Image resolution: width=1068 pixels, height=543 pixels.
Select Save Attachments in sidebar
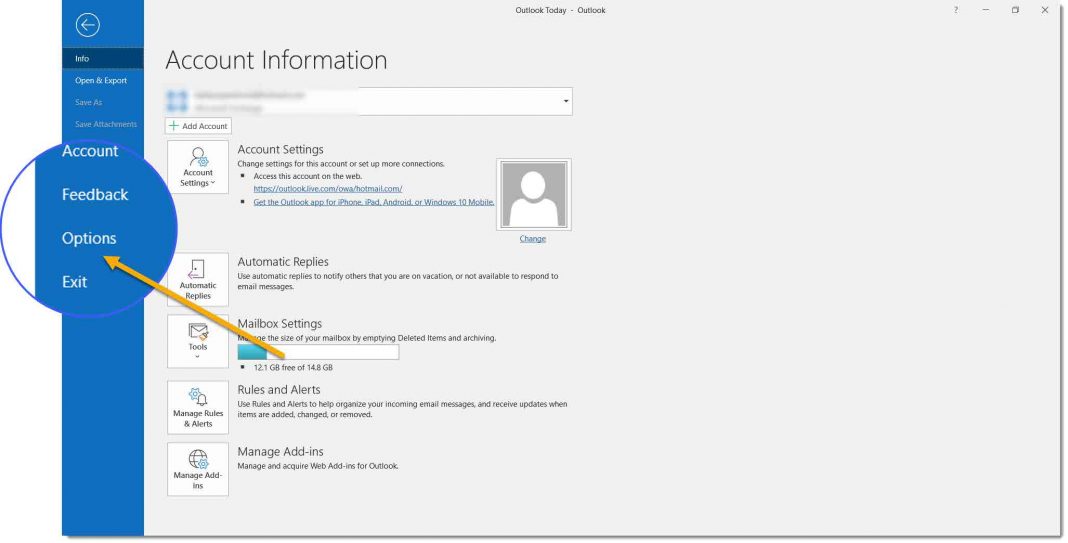[x=106, y=124]
